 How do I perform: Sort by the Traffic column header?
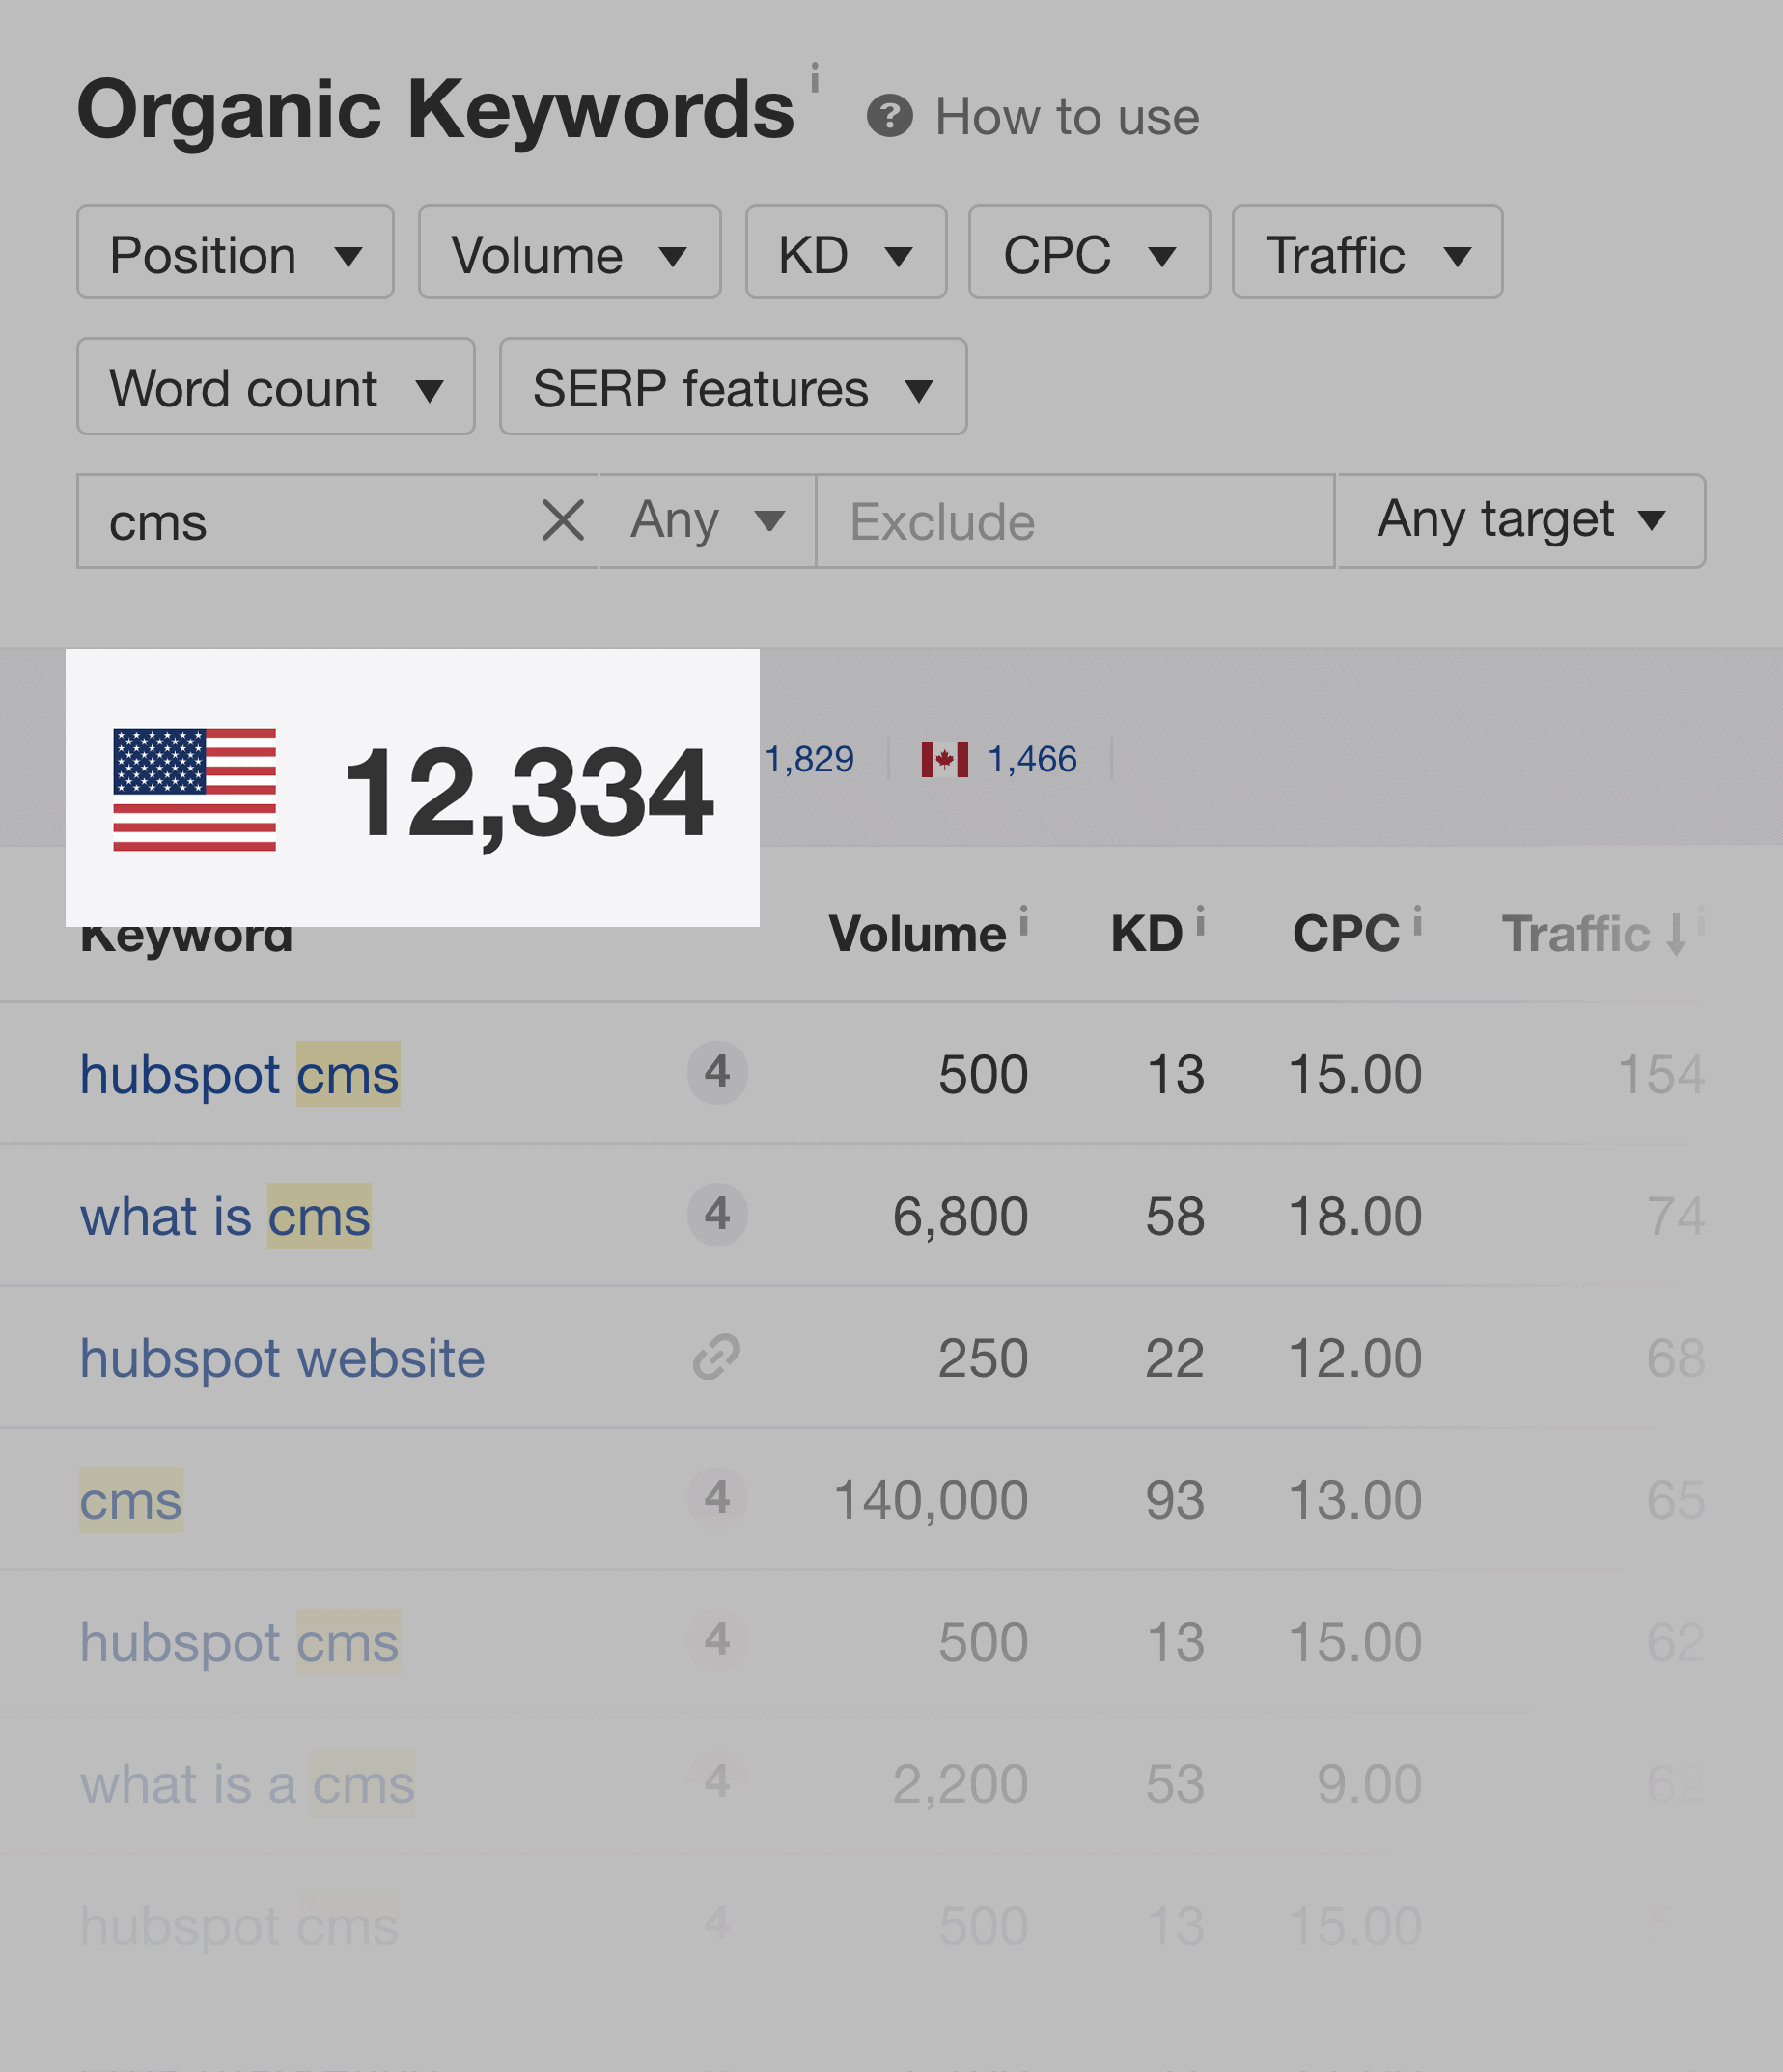pyautogui.click(x=1576, y=934)
